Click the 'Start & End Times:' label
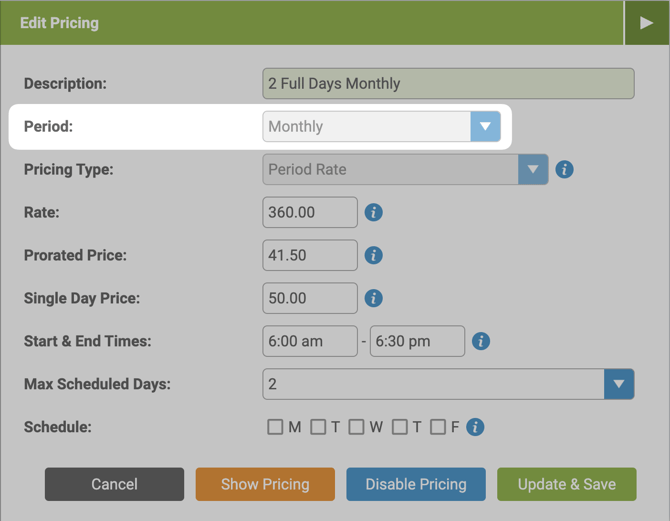Image resolution: width=670 pixels, height=521 pixels. click(x=88, y=341)
